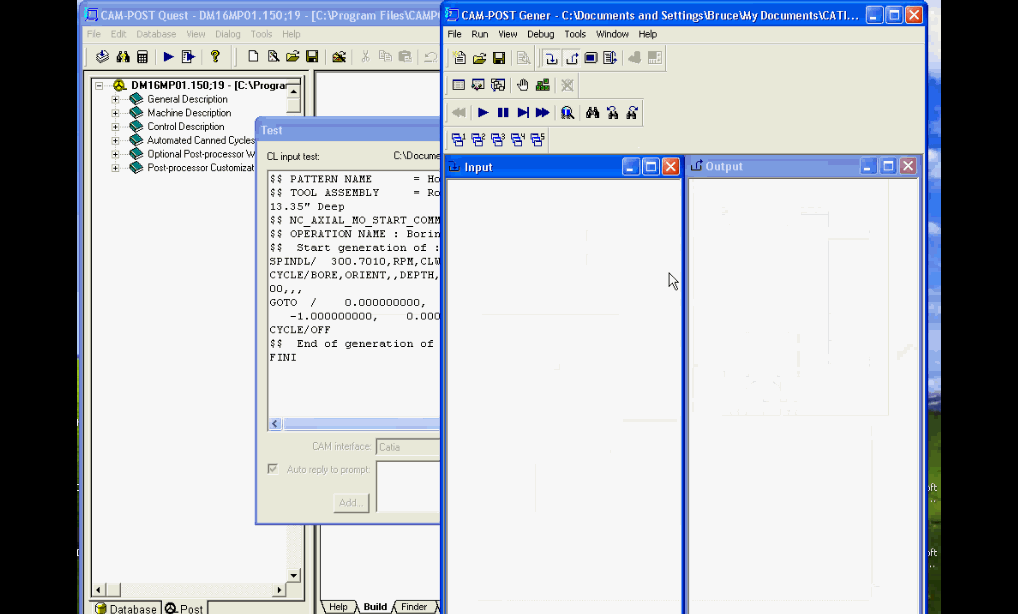Expand Automated Canned Cycles tree node
Viewport: 1018px width, 614px height.
115,140
